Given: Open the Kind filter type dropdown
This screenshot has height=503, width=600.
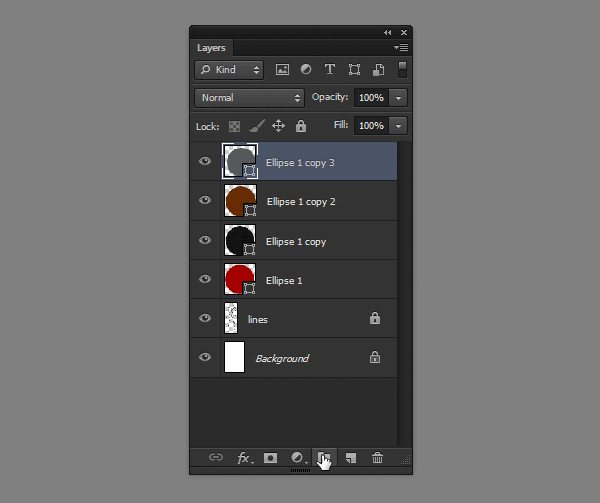Looking at the screenshot, I should tap(230, 70).
